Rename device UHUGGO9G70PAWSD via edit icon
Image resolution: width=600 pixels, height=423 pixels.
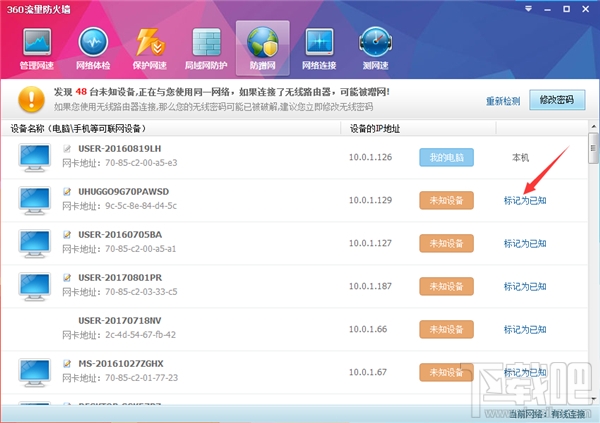(x=67, y=191)
